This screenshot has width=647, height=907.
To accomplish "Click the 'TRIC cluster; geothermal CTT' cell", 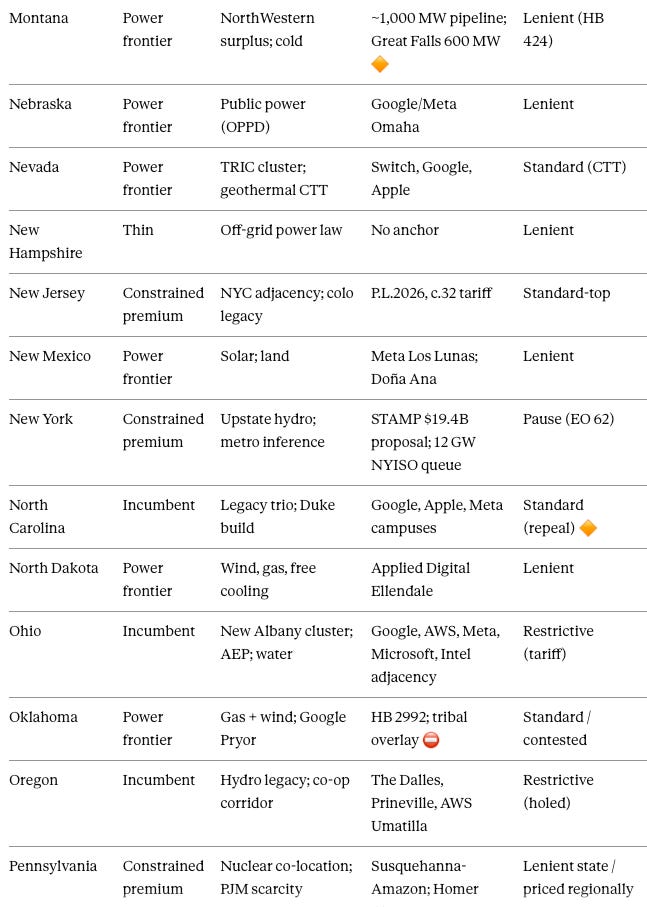I will 274,179.
